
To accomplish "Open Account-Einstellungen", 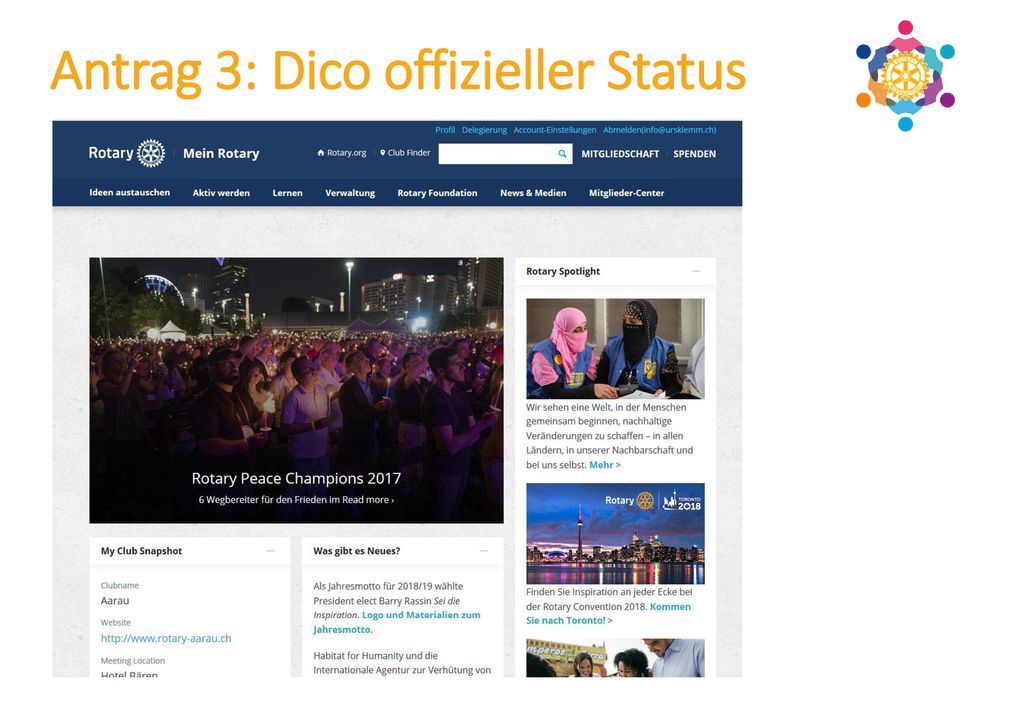I will (x=554, y=130).
